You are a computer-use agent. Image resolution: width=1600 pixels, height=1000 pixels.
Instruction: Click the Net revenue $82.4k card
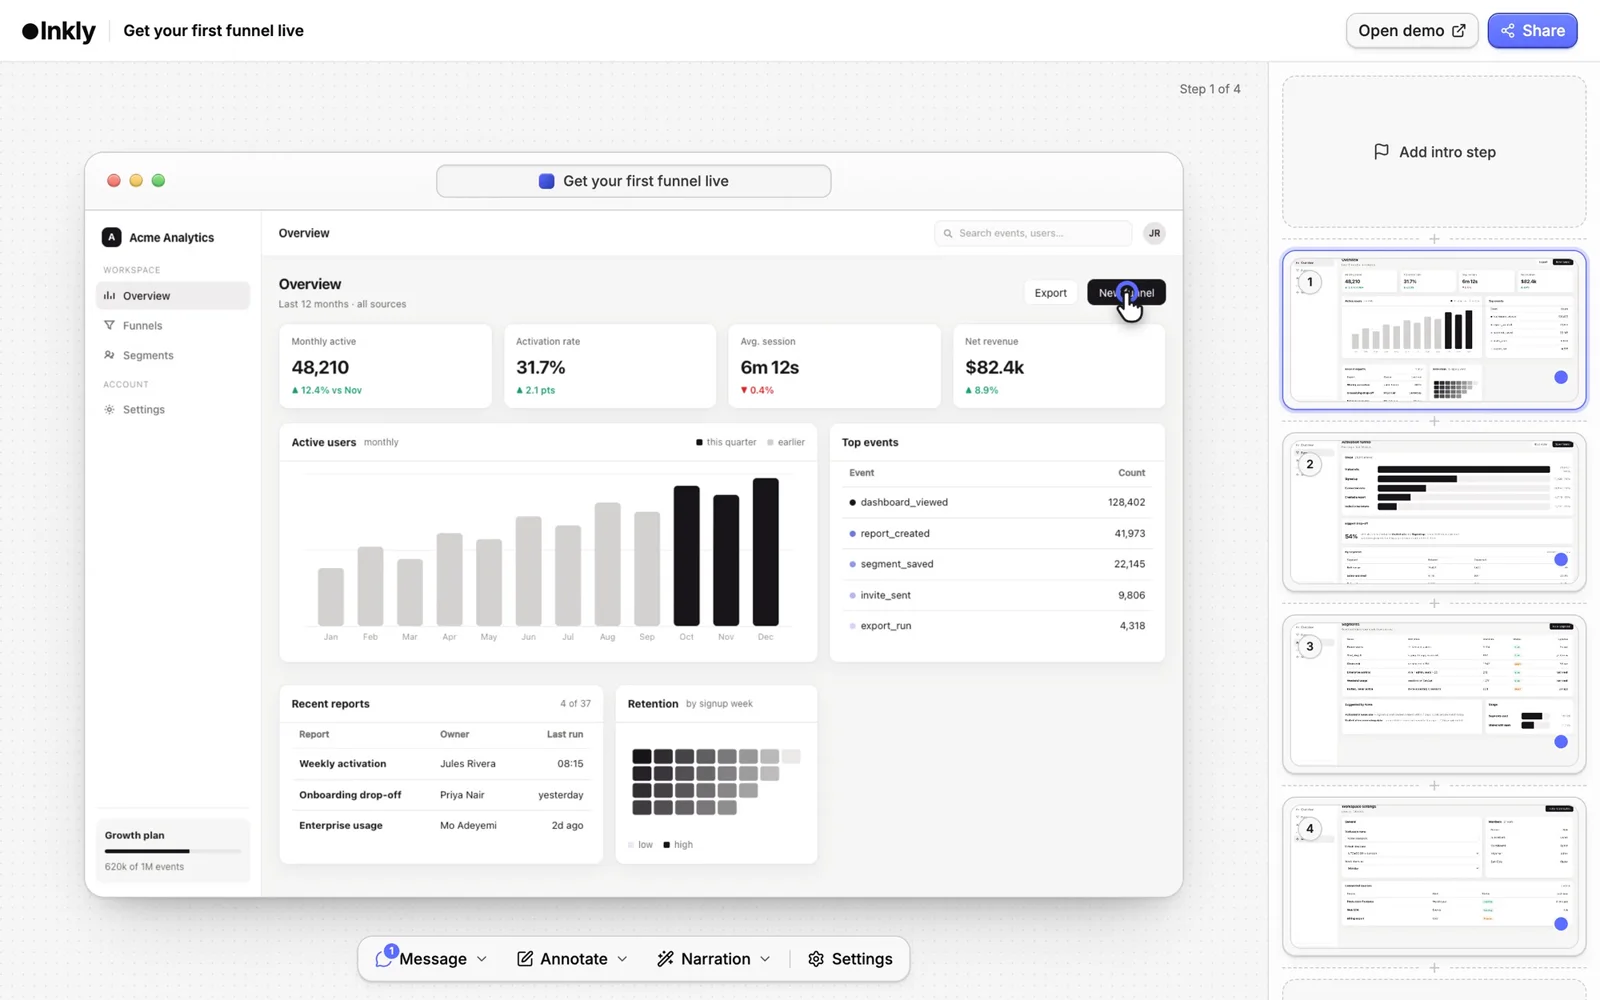[1058, 366]
